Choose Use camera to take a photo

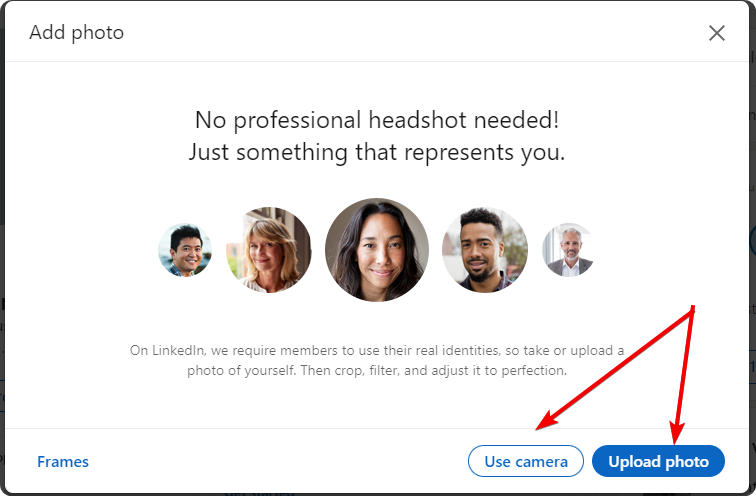[526, 461]
